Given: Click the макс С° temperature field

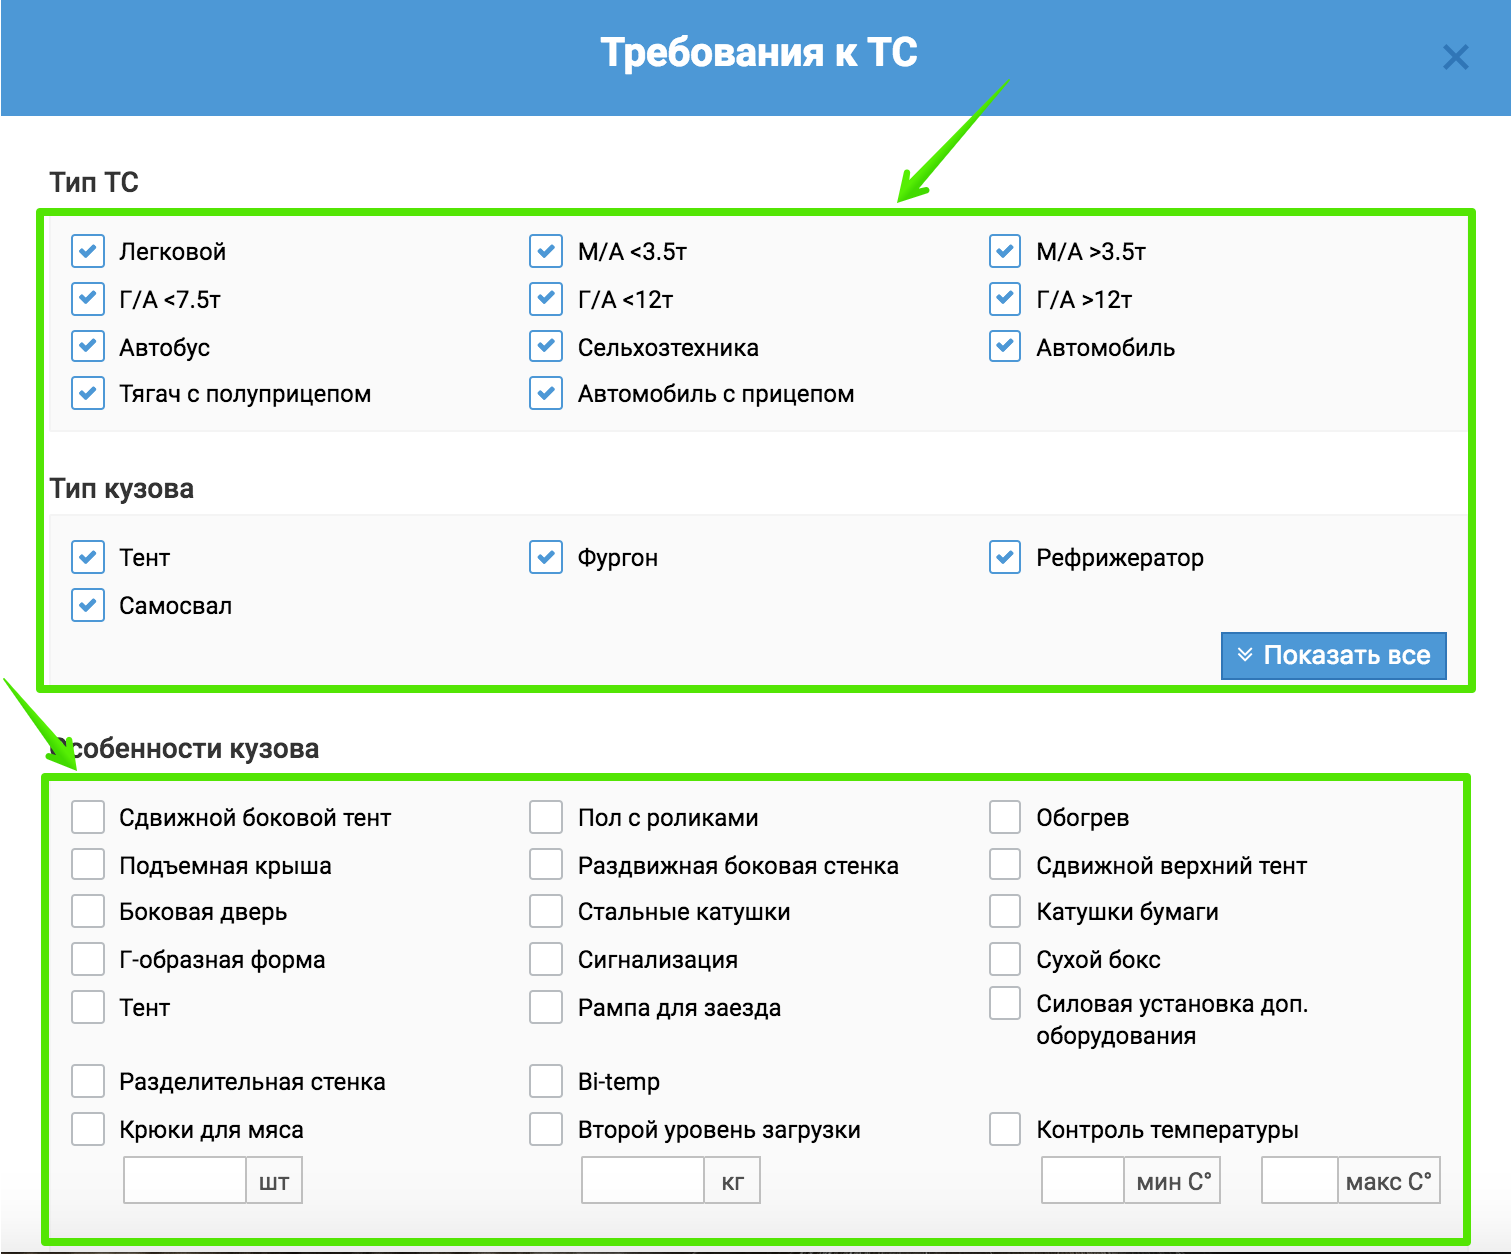Looking at the screenshot, I should point(1300,1181).
